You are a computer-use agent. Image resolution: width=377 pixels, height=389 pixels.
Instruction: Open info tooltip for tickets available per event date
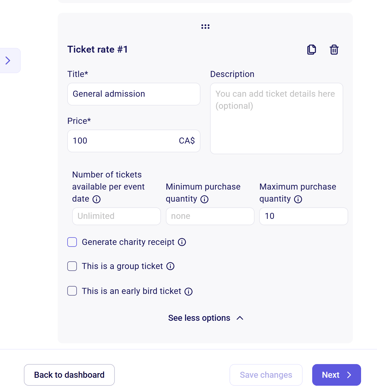[x=96, y=199]
